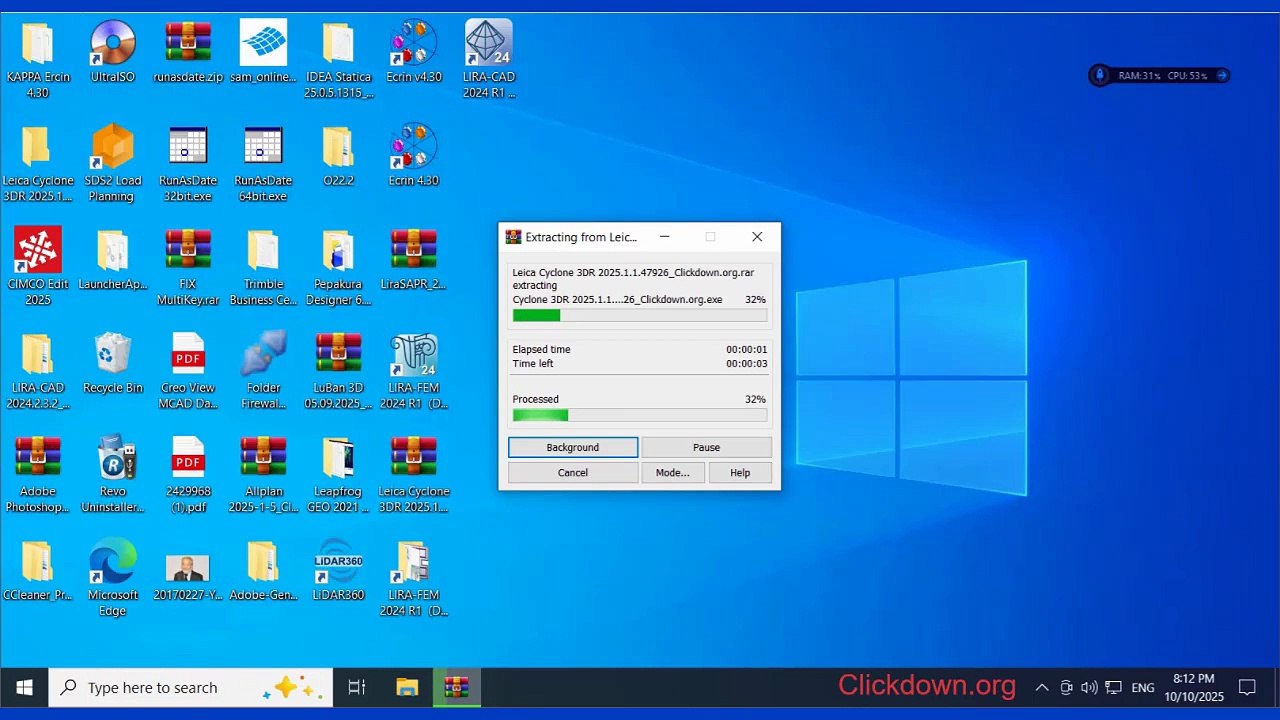Open Trimble Business Center folder
This screenshot has height=720, width=1280.
tap(263, 267)
